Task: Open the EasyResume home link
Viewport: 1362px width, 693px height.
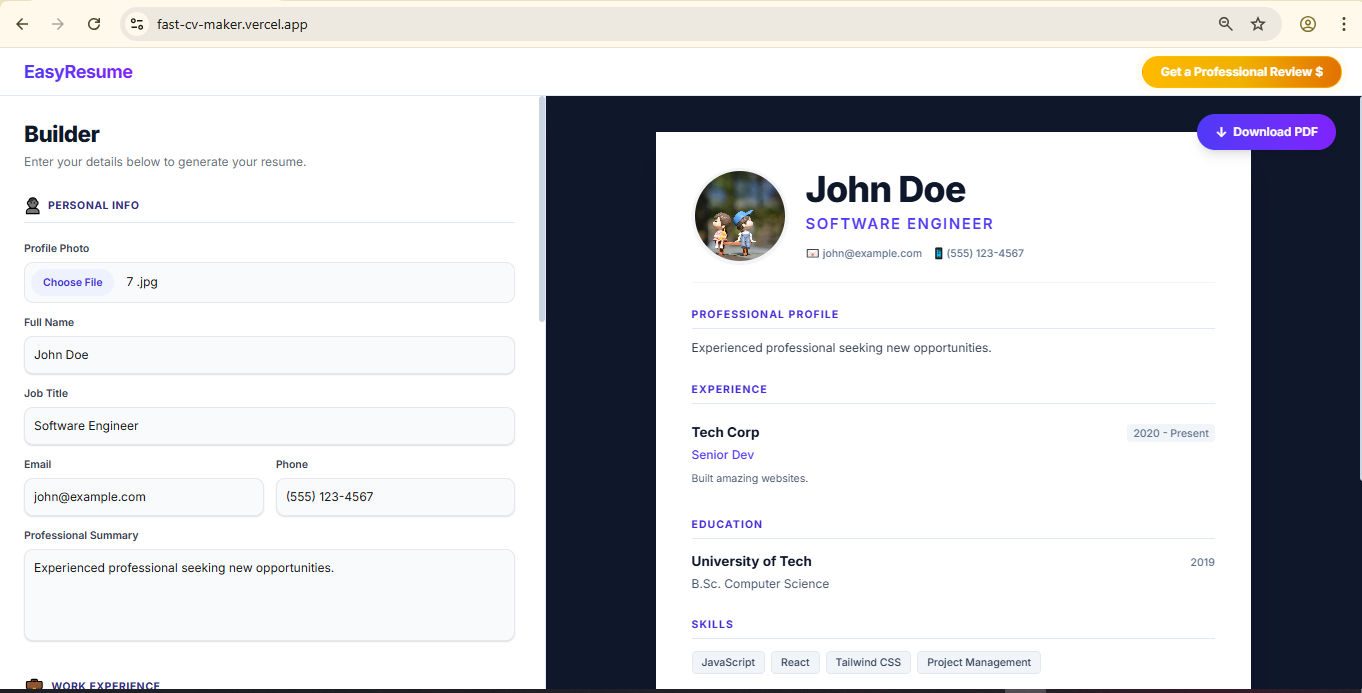Action: click(x=78, y=71)
